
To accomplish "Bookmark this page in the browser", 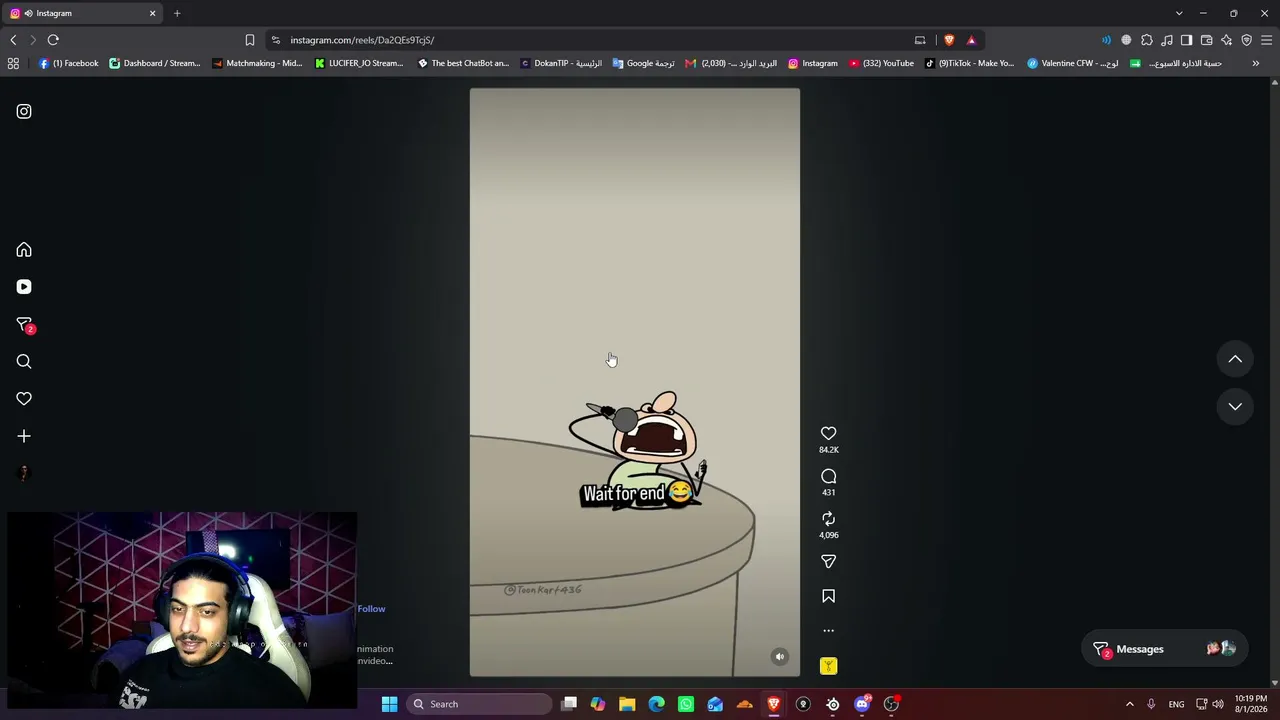I will (x=250, y=40).
